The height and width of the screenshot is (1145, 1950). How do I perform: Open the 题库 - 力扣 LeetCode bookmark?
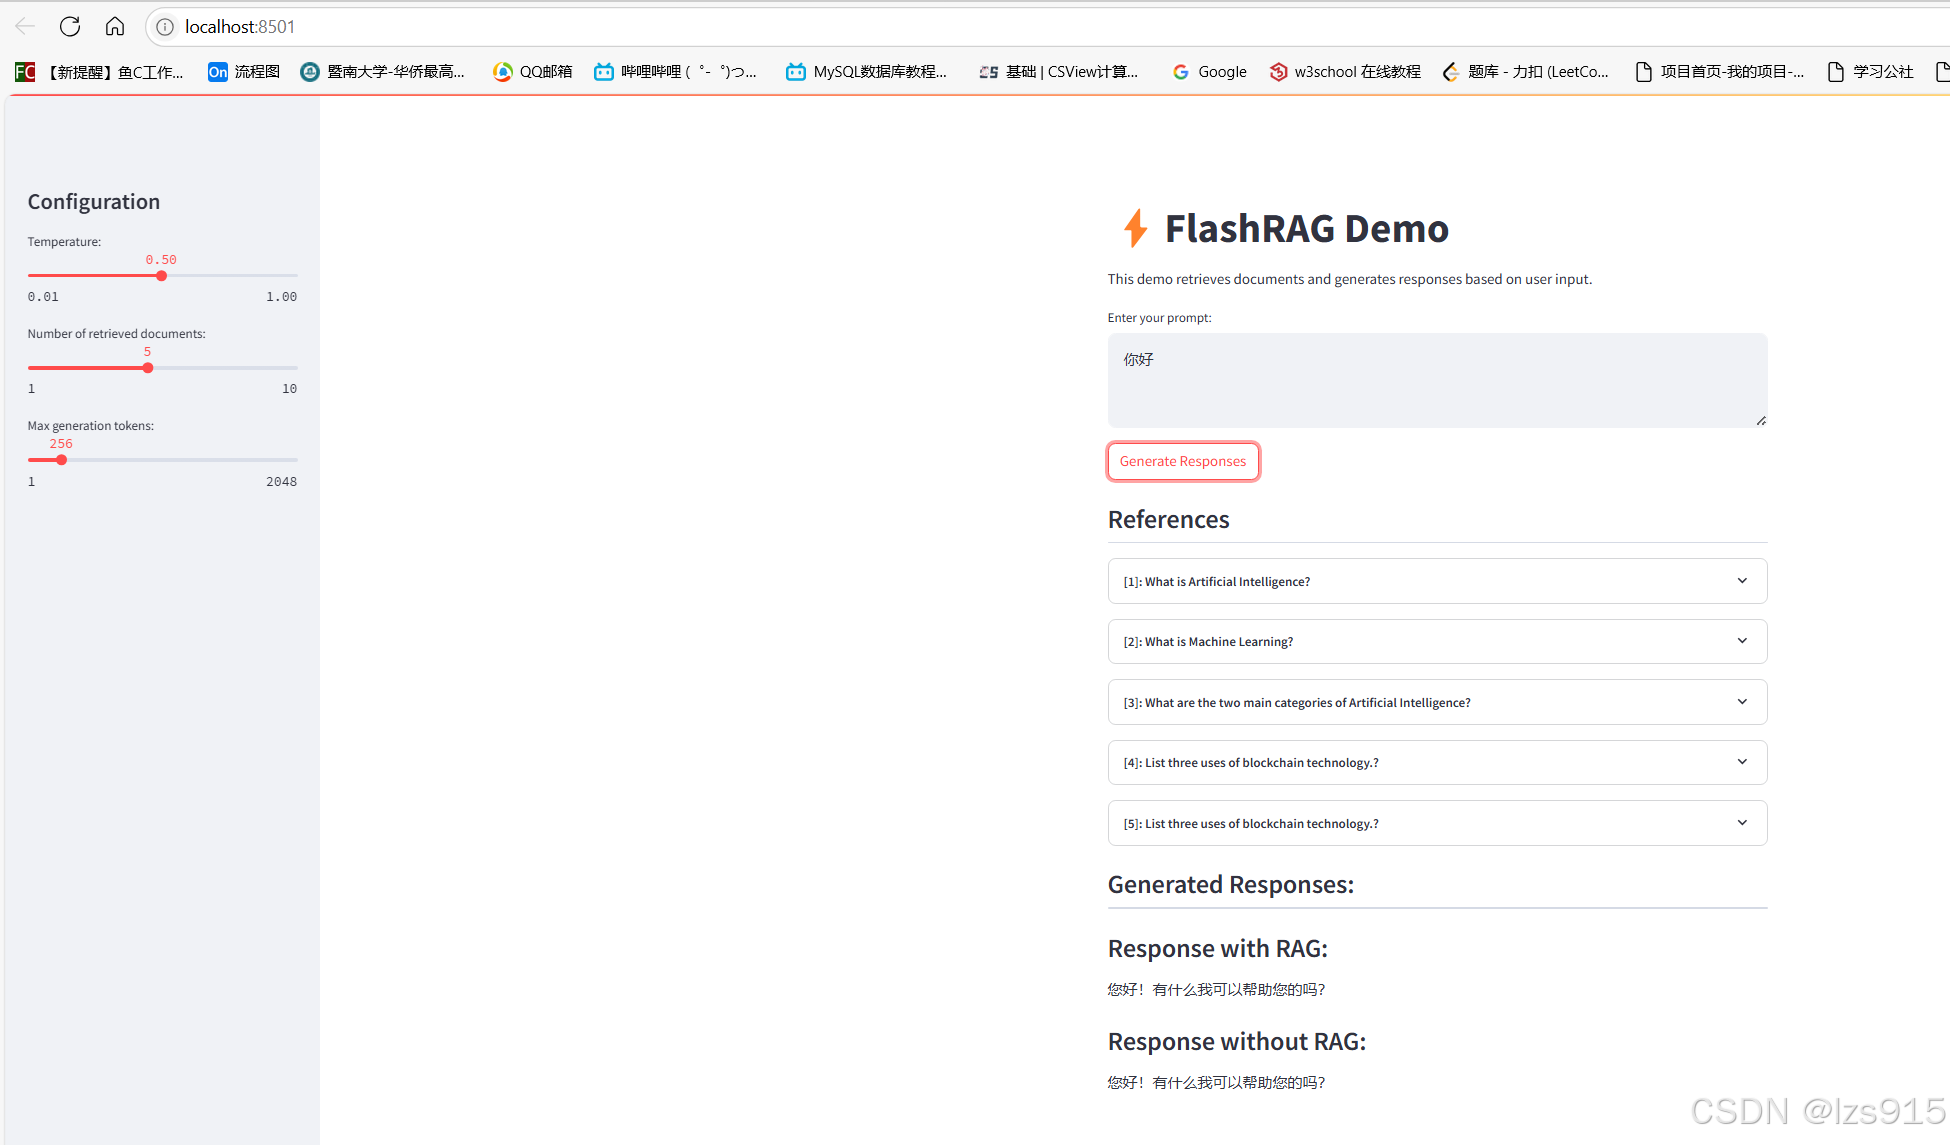[1526, 72]
